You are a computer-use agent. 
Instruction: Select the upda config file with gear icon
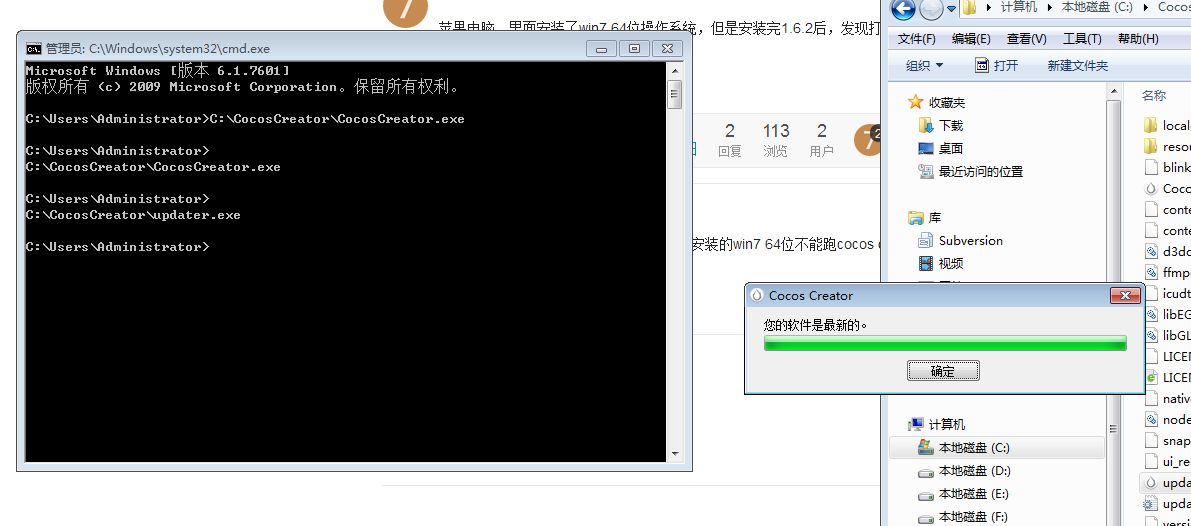1150,503
